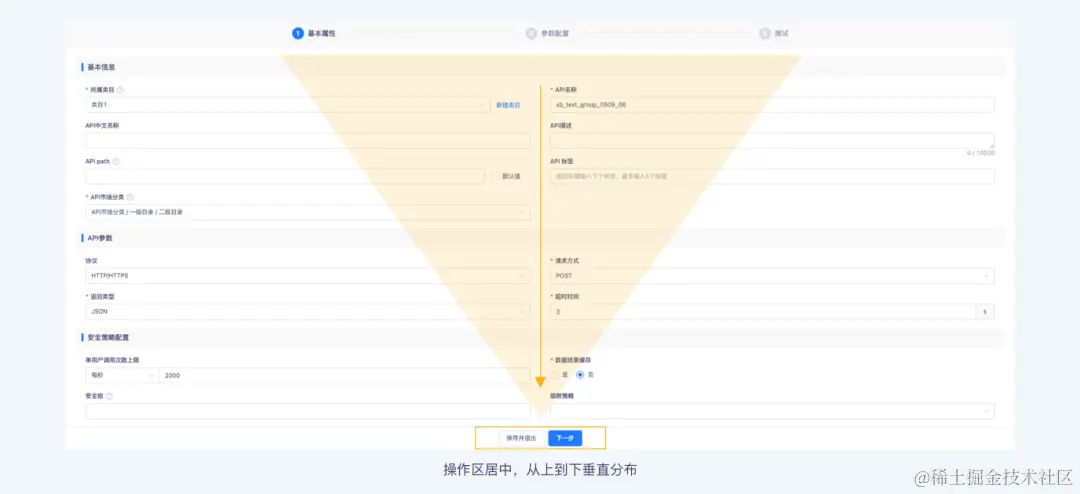Focus the call limit input showing 2000

pyautogui.click(x=344, y=375)
